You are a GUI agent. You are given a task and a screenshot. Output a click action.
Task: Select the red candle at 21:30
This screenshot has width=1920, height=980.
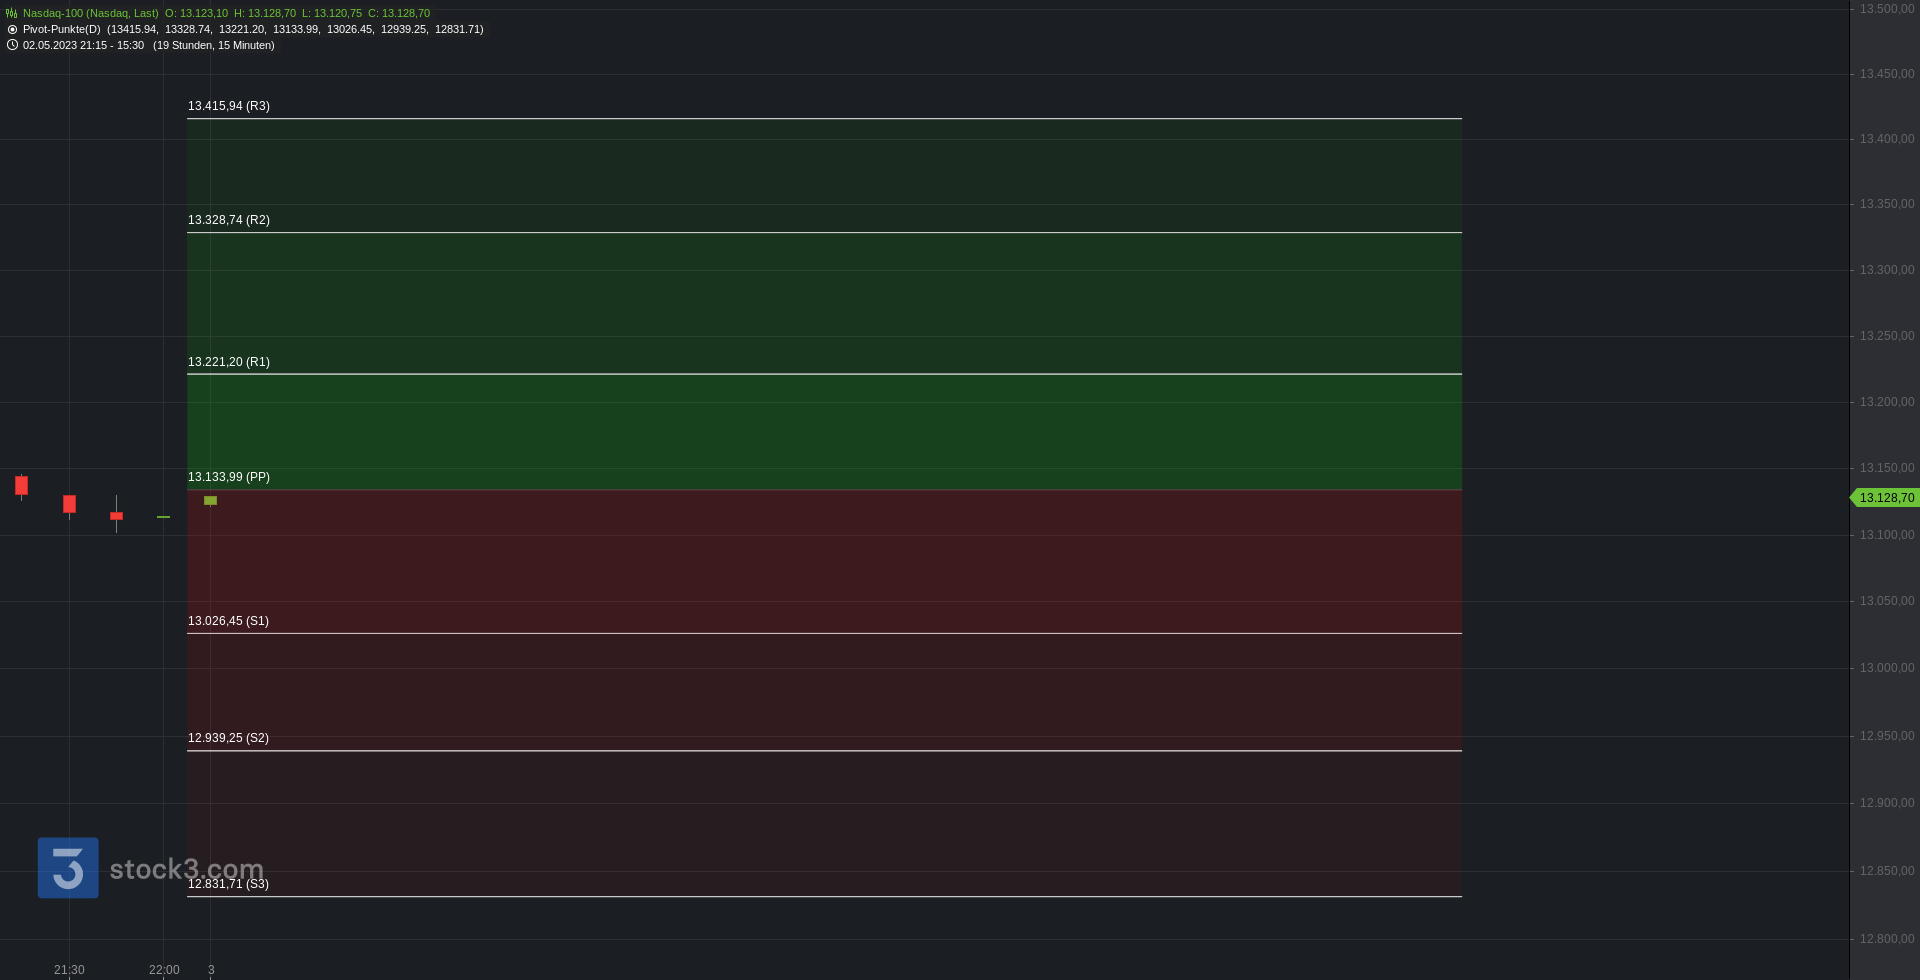point(69,505)
